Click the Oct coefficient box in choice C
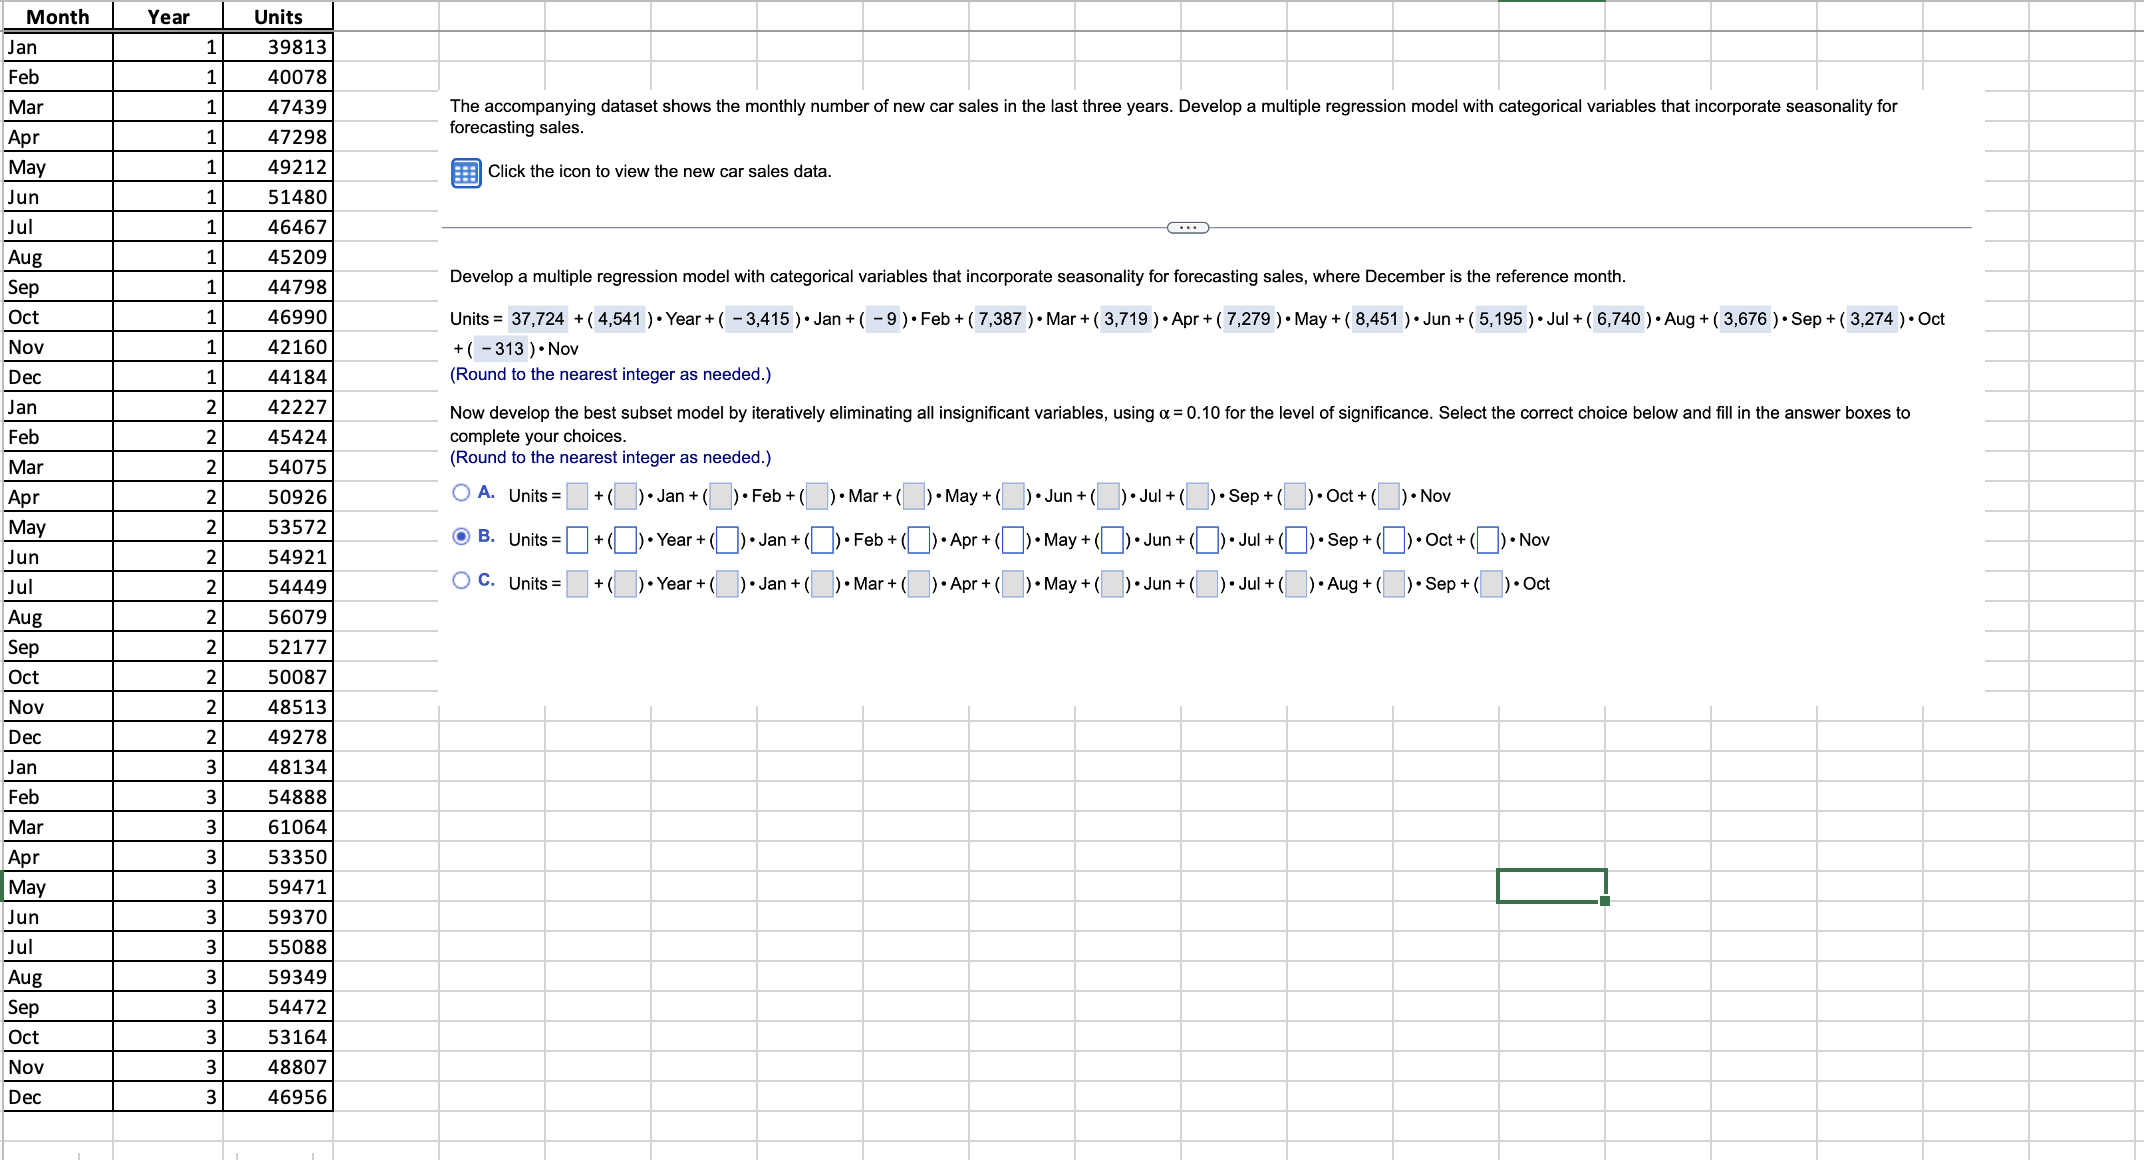The image size is (2144, 1160). (1489, 583)
